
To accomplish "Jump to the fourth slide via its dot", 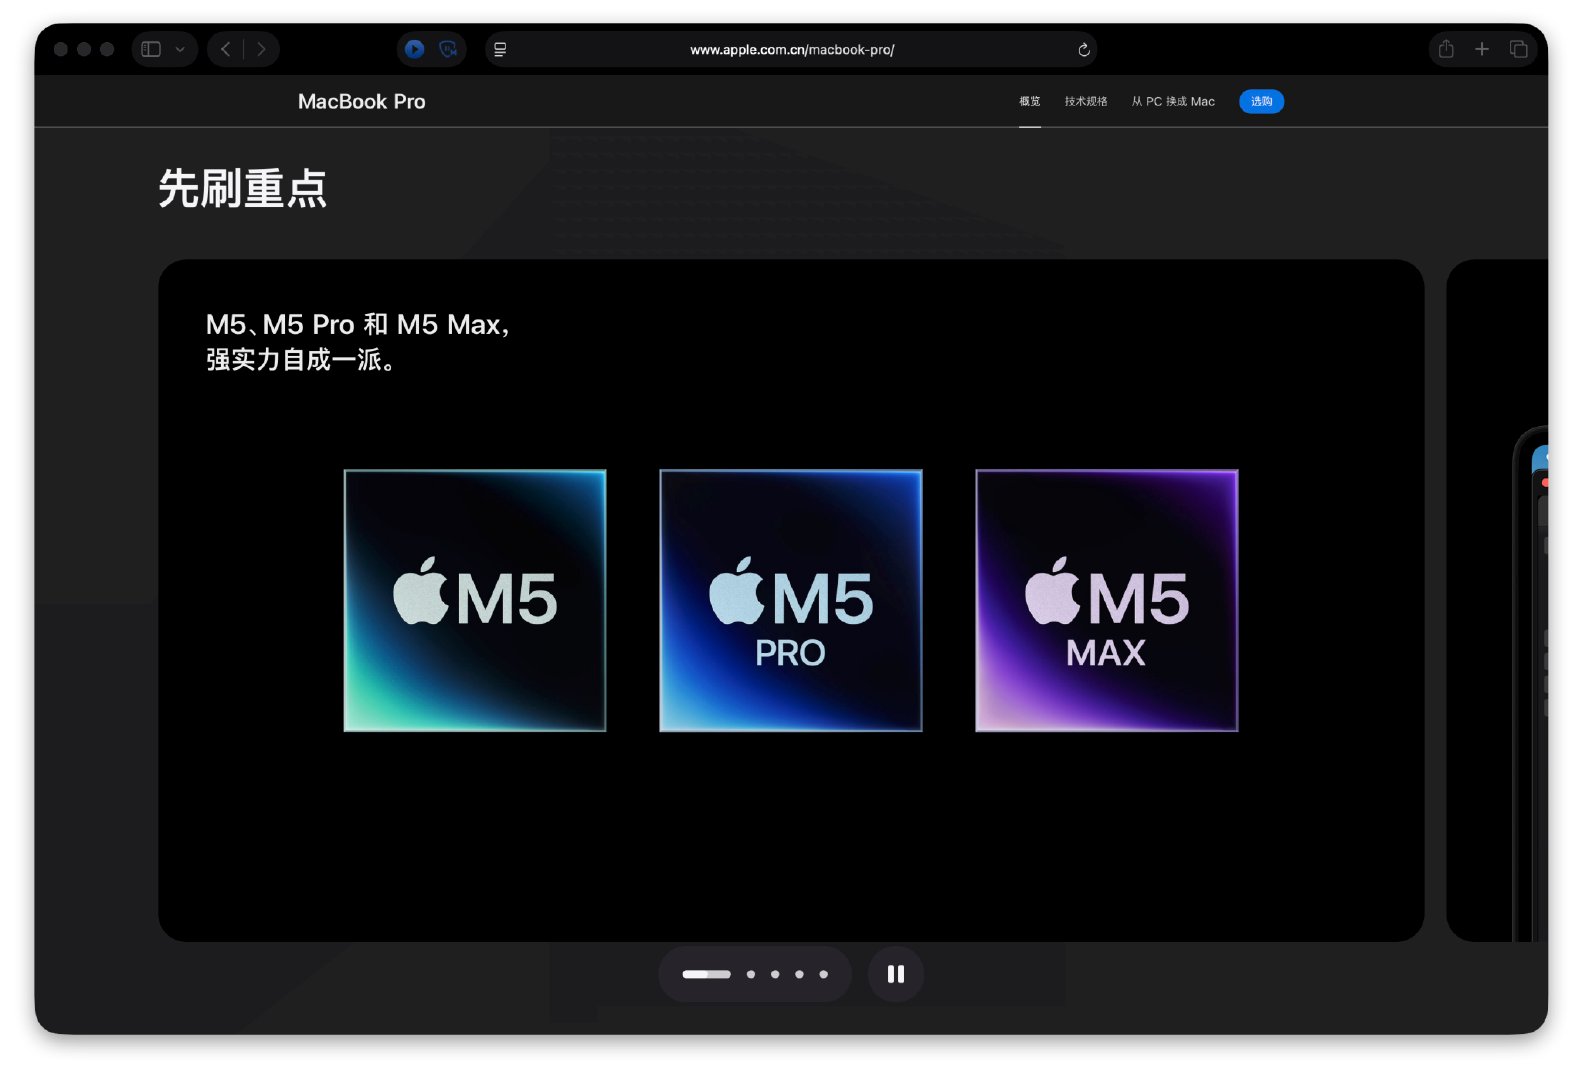I will [x=799, y=974].
